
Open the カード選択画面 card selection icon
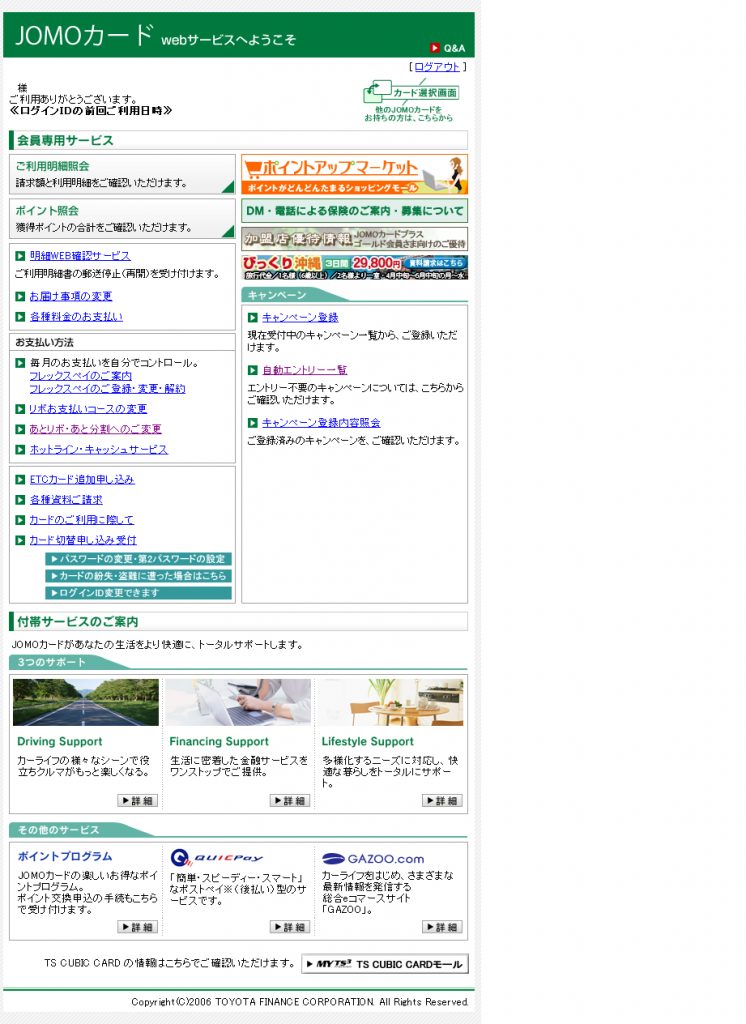411,92
